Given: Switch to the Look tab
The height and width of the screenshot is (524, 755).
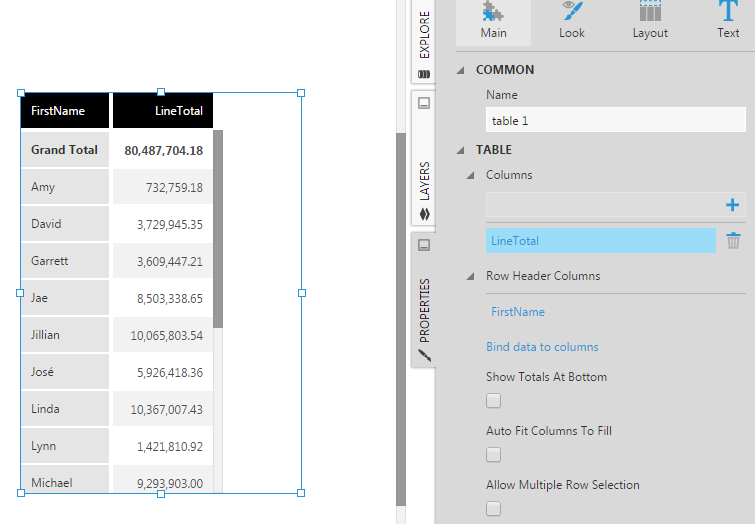Looking at the screenshot, I should tap(572, 22).
